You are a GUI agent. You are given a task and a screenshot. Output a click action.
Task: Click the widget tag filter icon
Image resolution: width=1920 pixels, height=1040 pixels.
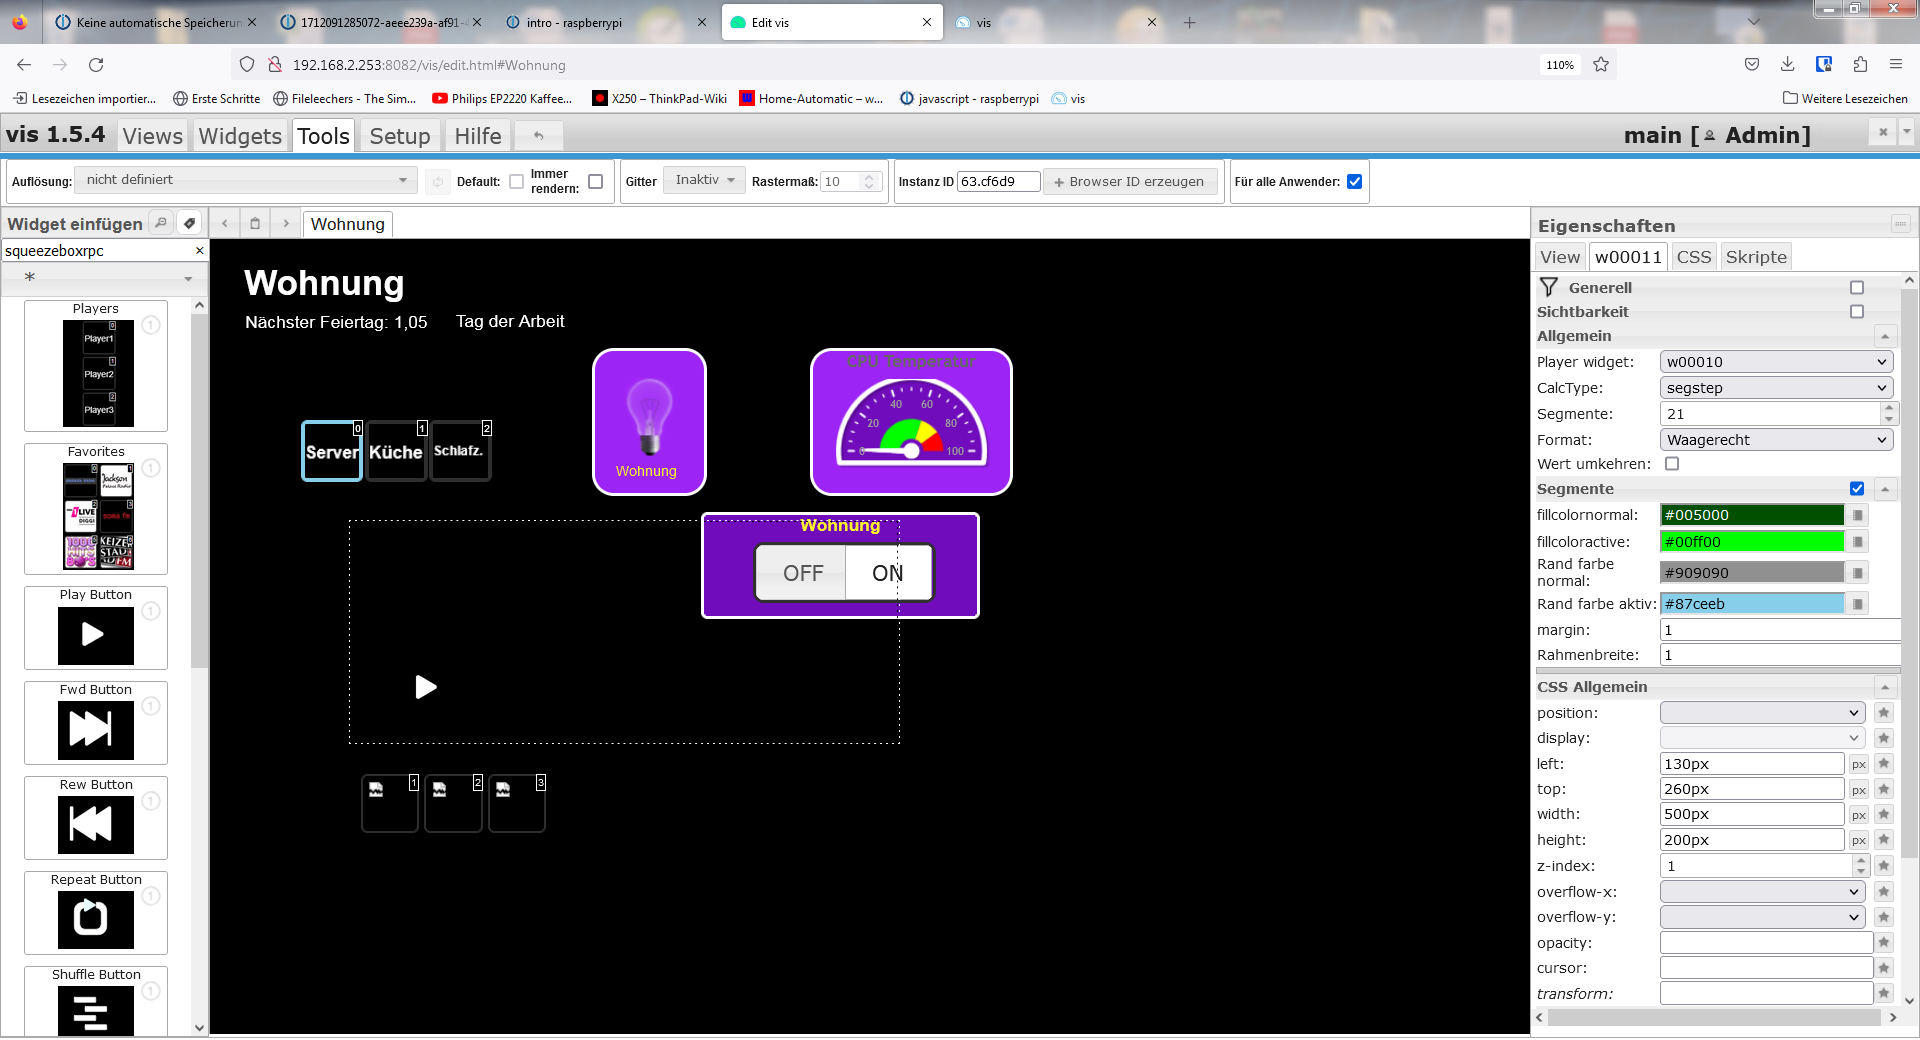[189, 223]
